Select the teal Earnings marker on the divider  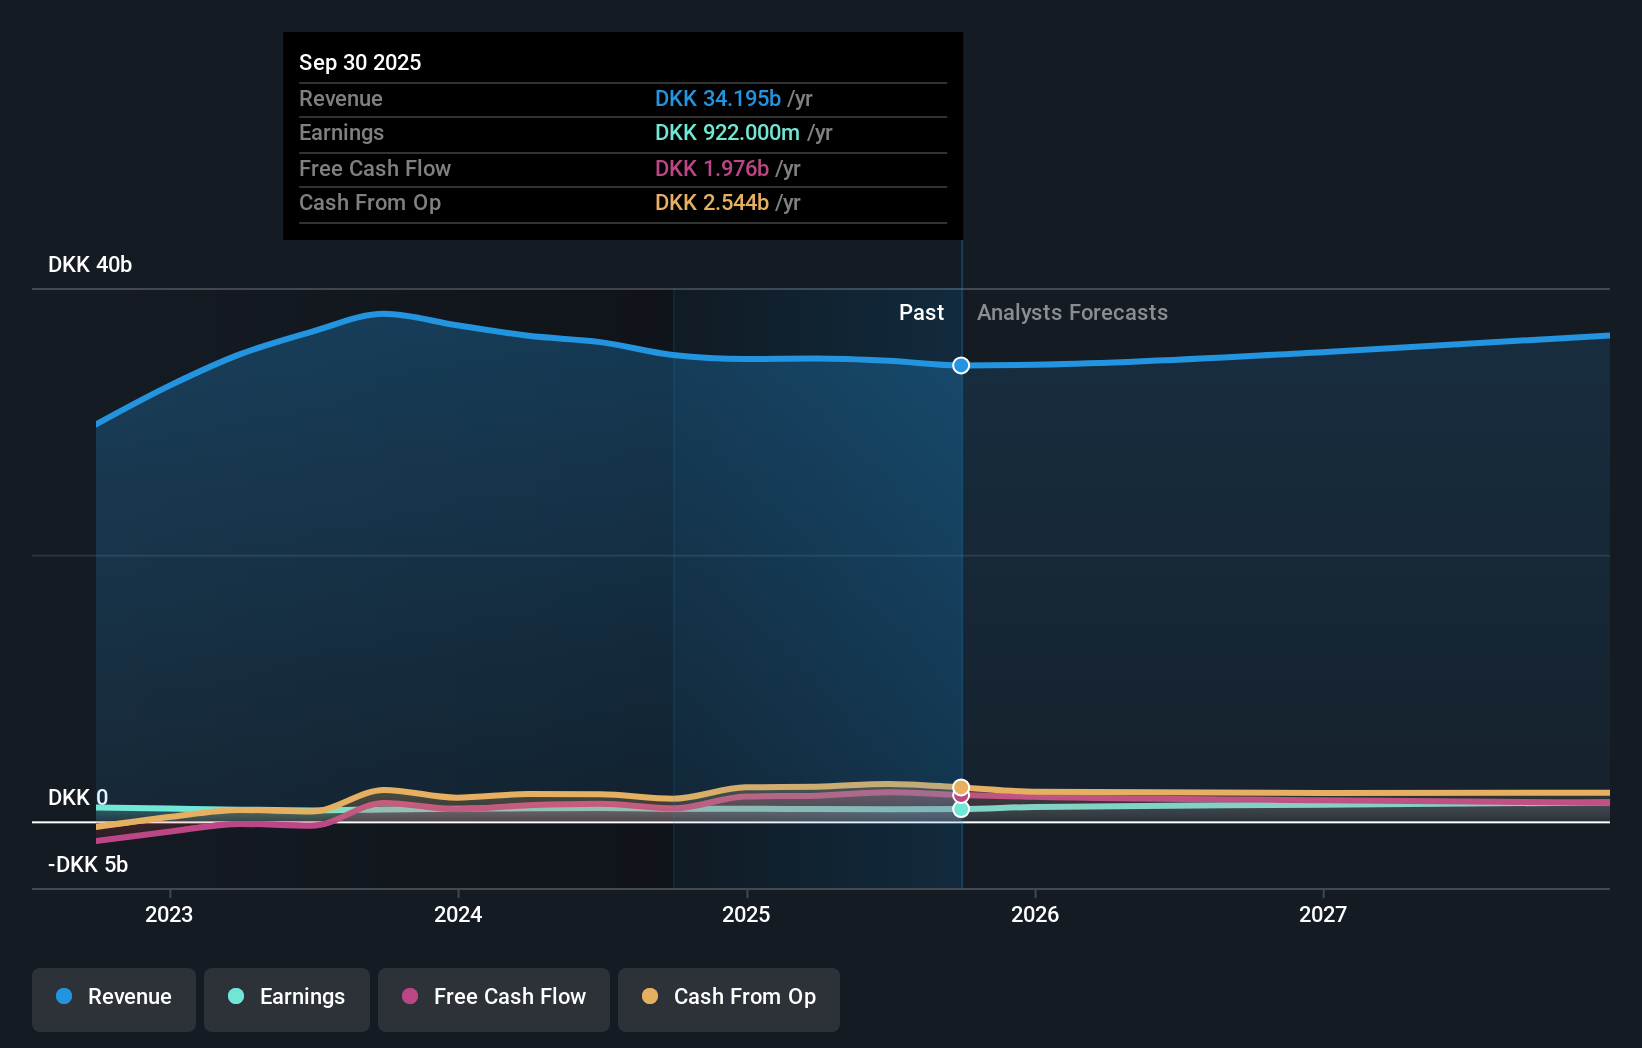960,809
